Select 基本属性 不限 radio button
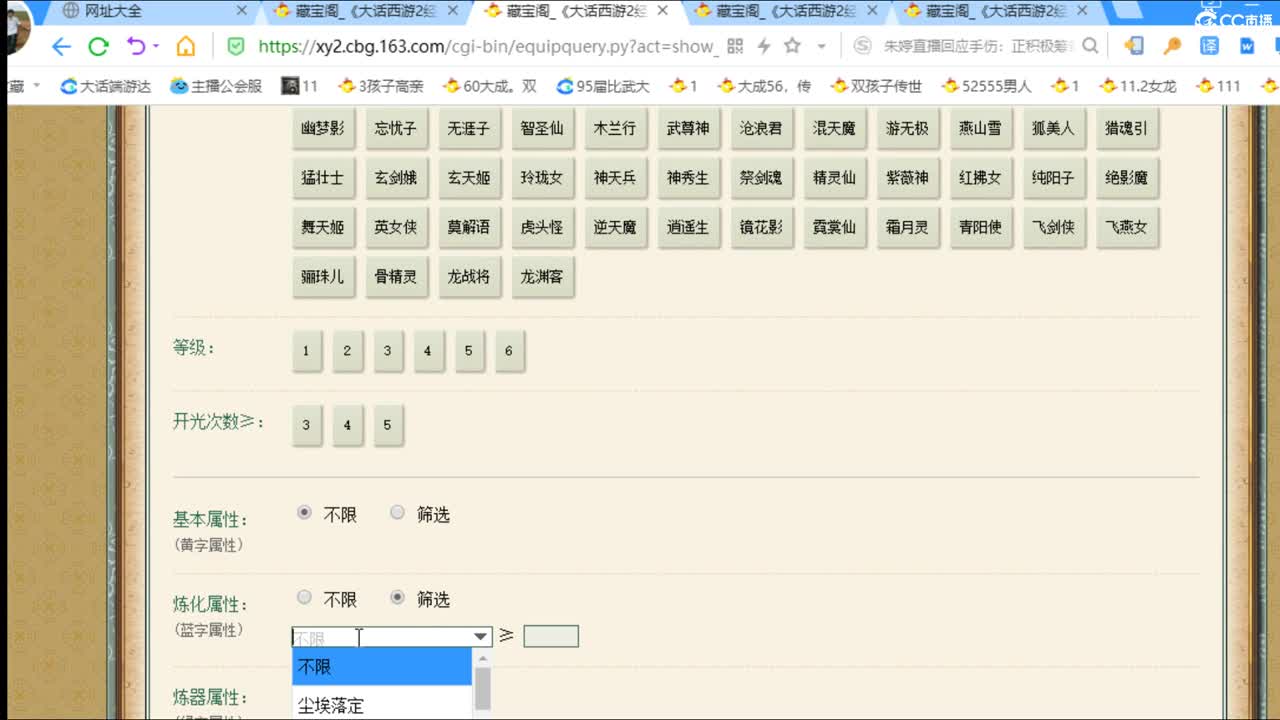This screenshot has width=1280, height=720. (x=305, y=513)
